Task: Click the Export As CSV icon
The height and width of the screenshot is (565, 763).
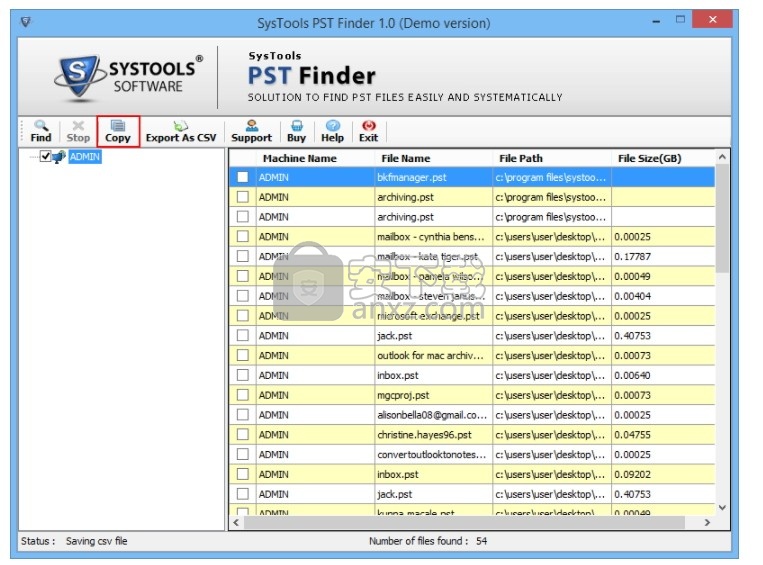Action: point(181,131)
